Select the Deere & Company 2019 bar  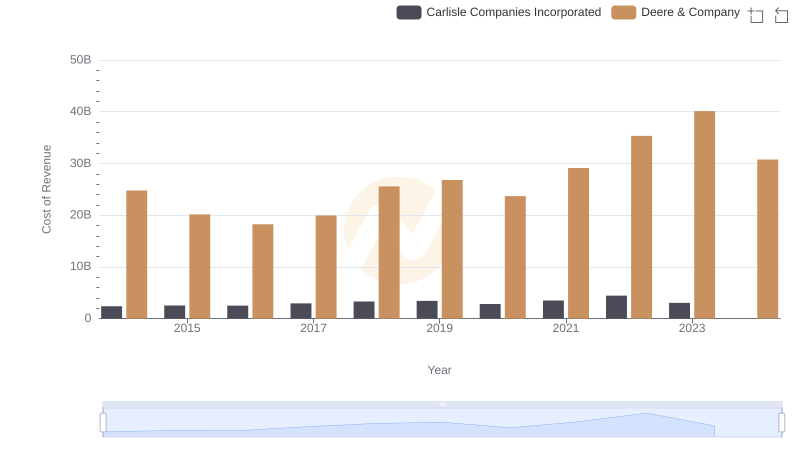pos(452,249)
